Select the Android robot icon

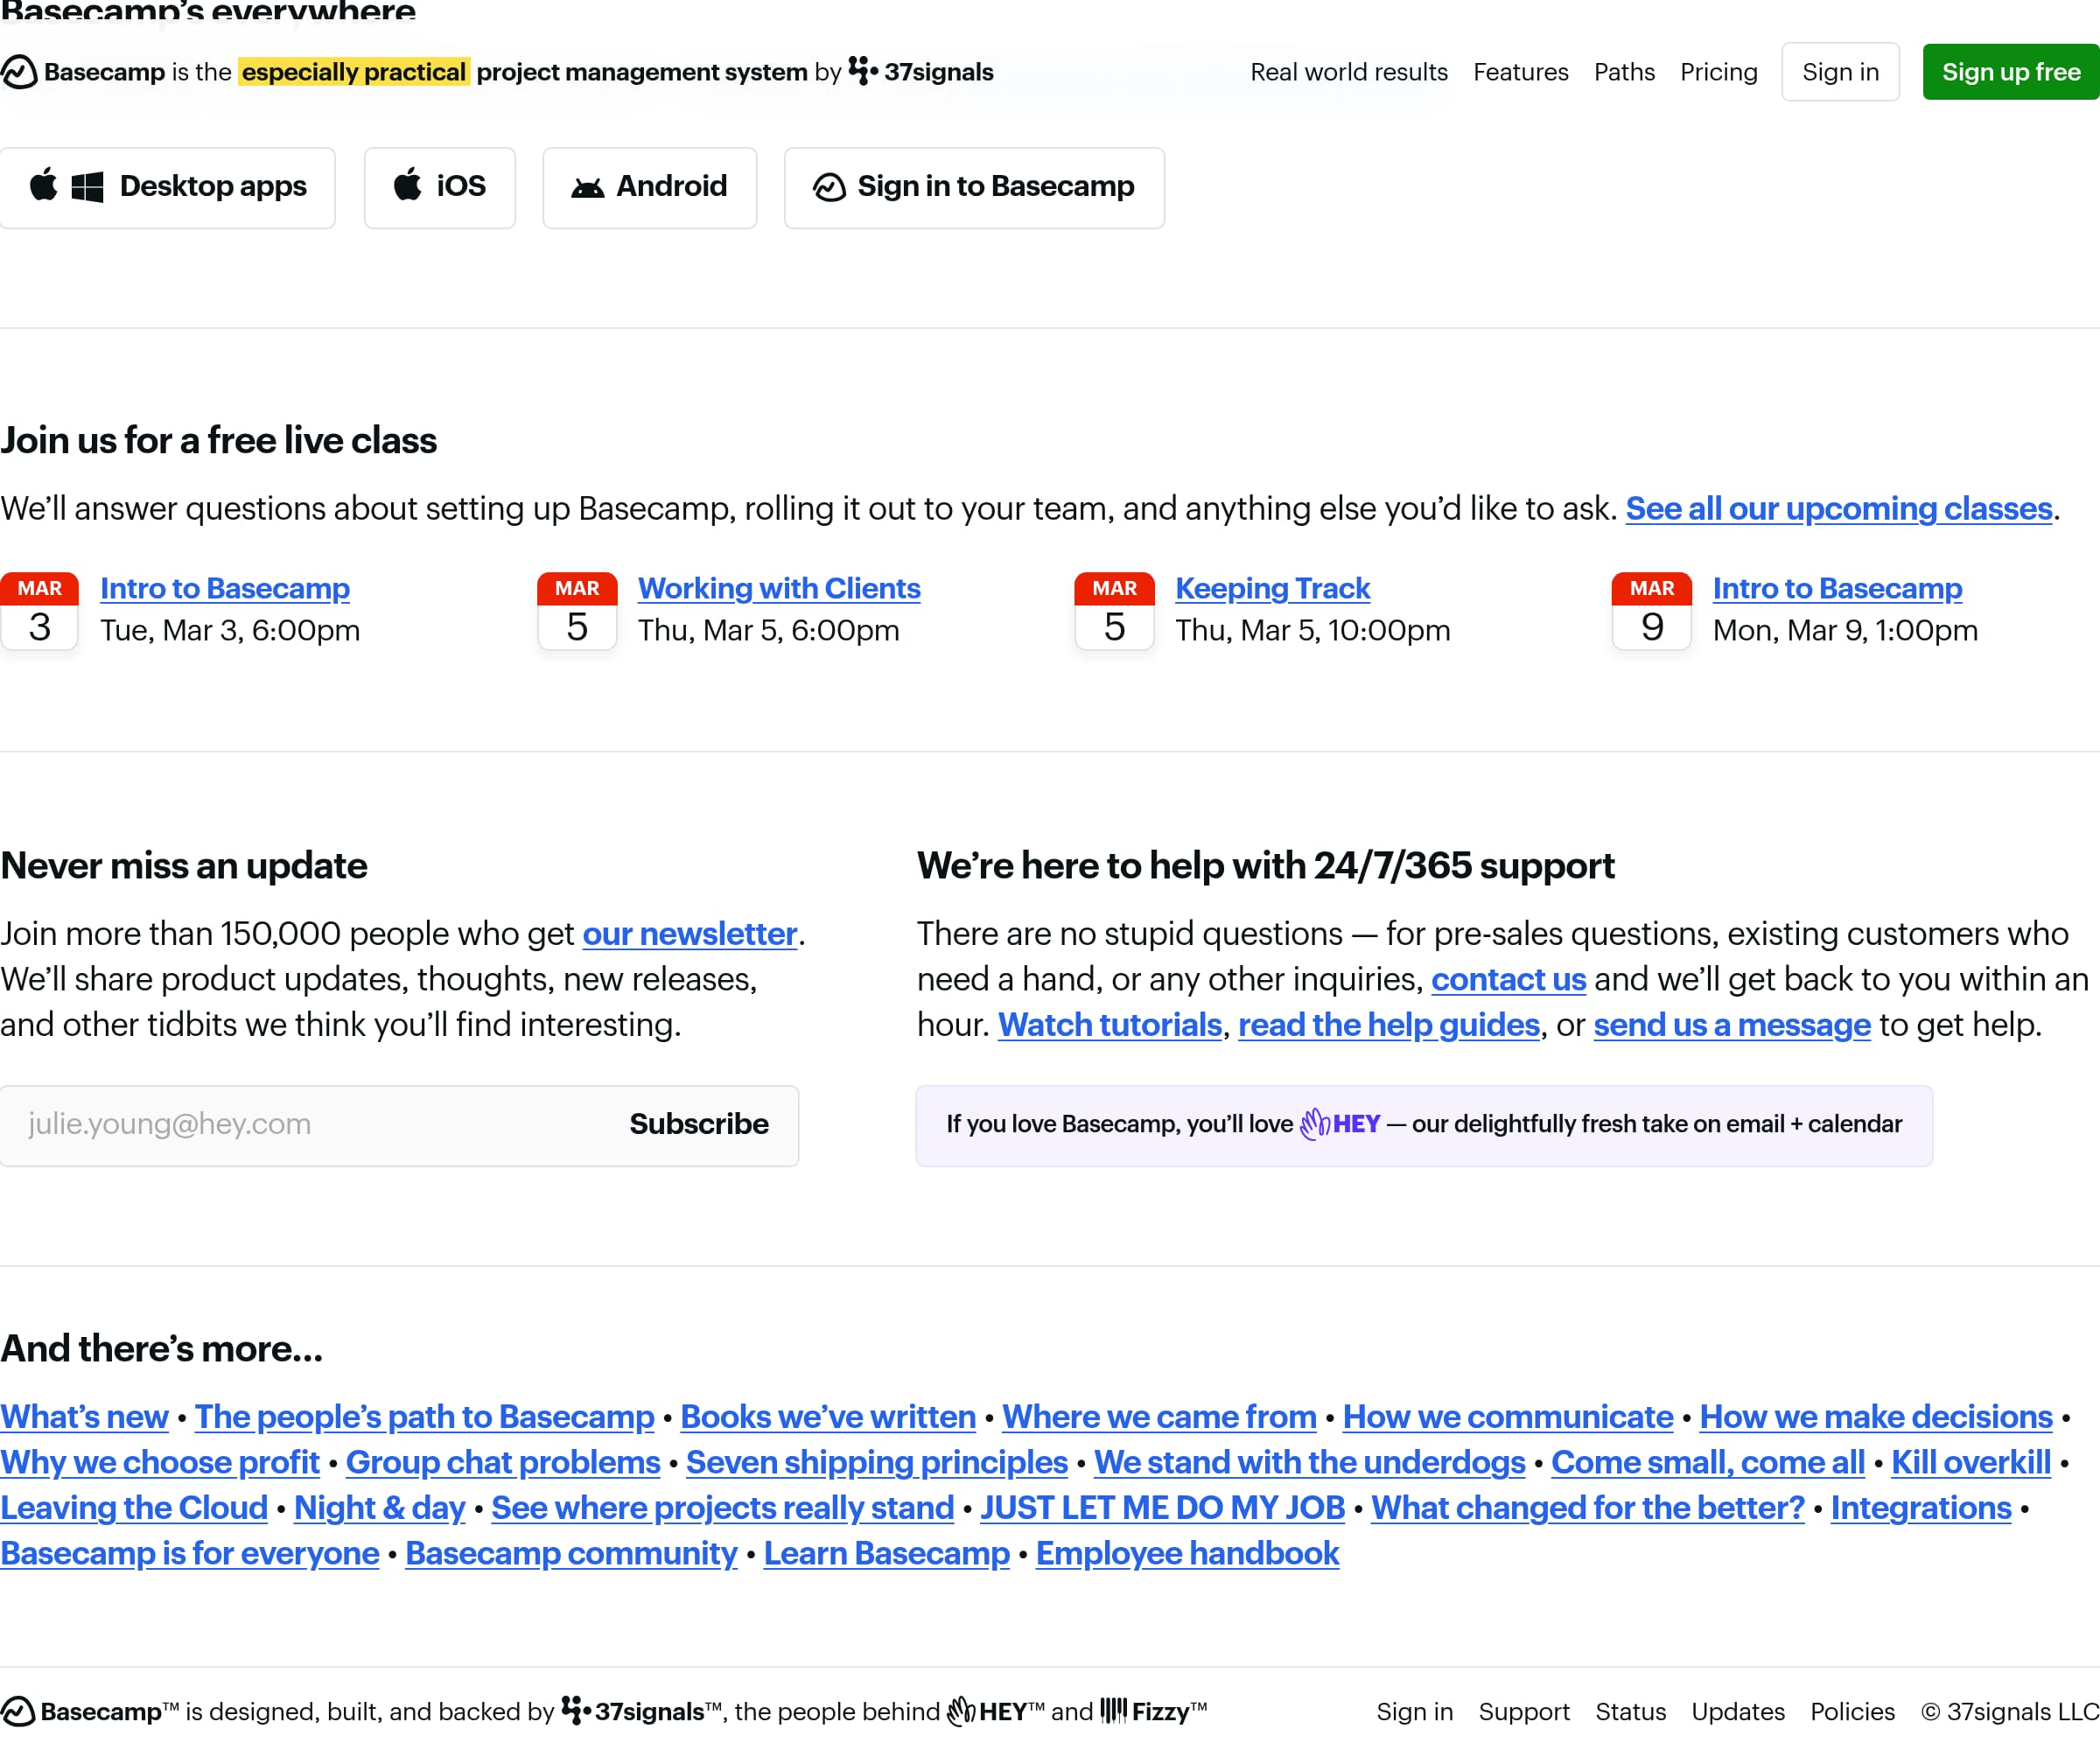[x=589, y=186]
